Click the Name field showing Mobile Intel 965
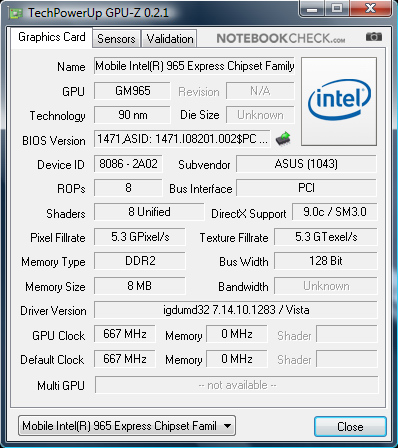 (x=194, y=66)
